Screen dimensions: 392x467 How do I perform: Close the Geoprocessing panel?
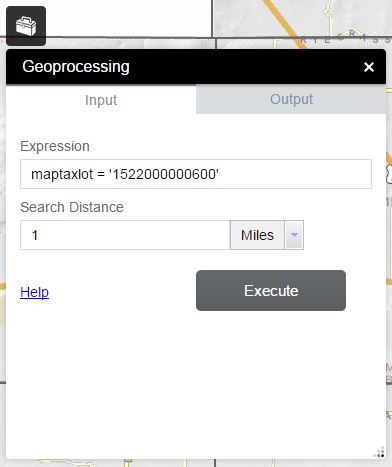369,67
